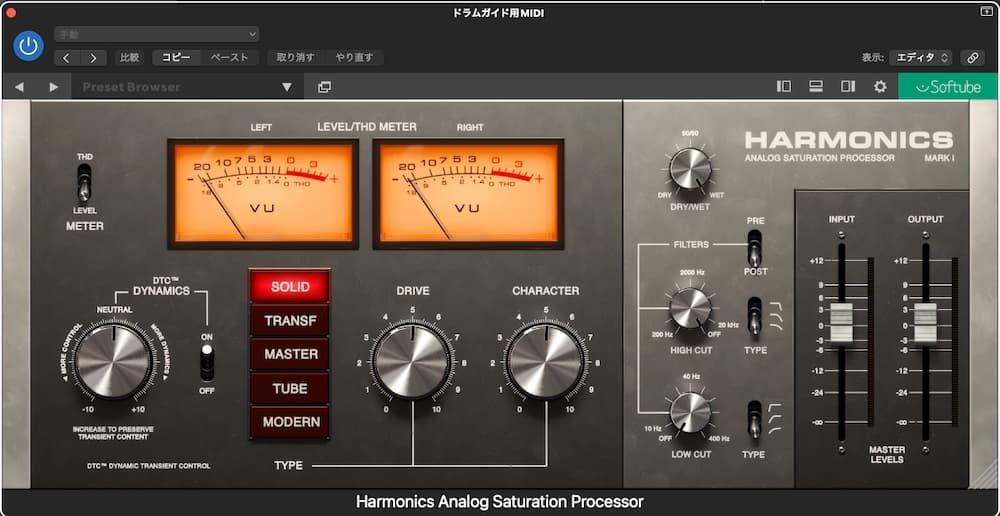Go to next preset with right chevron

click(x=93, y=58)
